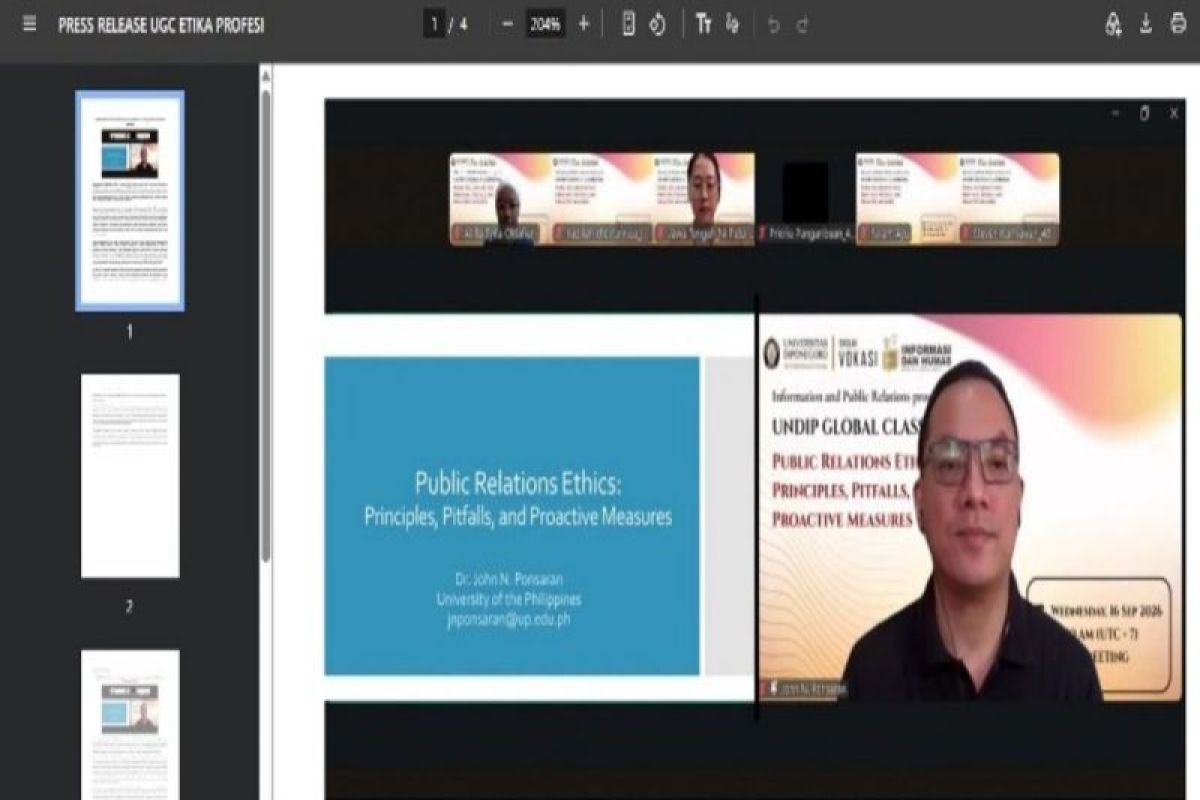
Task: Rotate the document counterclockwise
Action: [657, 25]
